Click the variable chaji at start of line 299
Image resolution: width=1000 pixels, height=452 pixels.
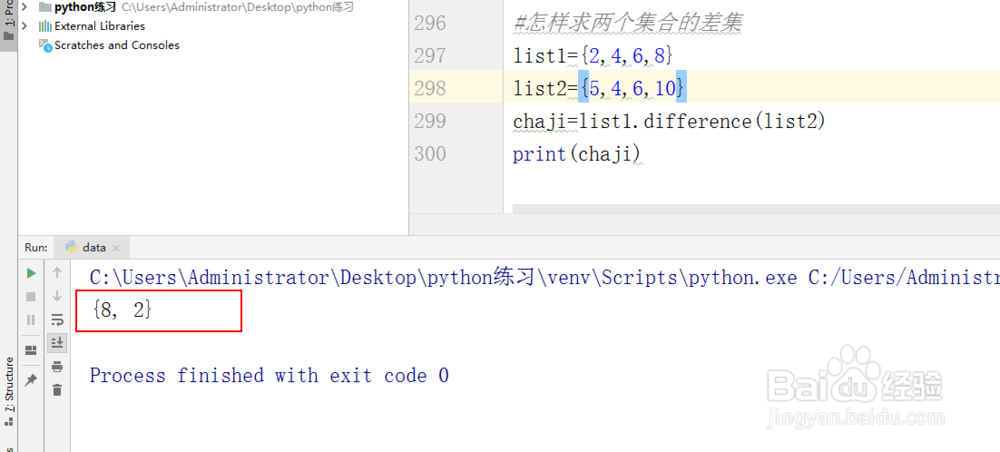[x=540, y=121]
